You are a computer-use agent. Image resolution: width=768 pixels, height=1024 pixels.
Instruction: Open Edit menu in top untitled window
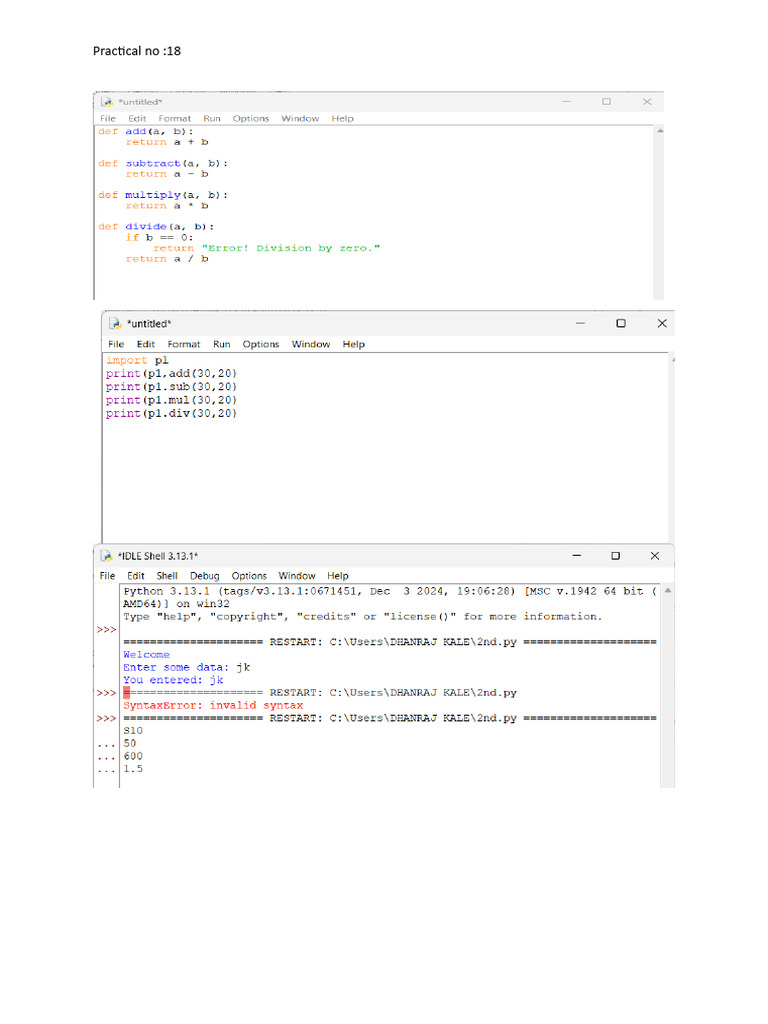[x=137, y=118]
